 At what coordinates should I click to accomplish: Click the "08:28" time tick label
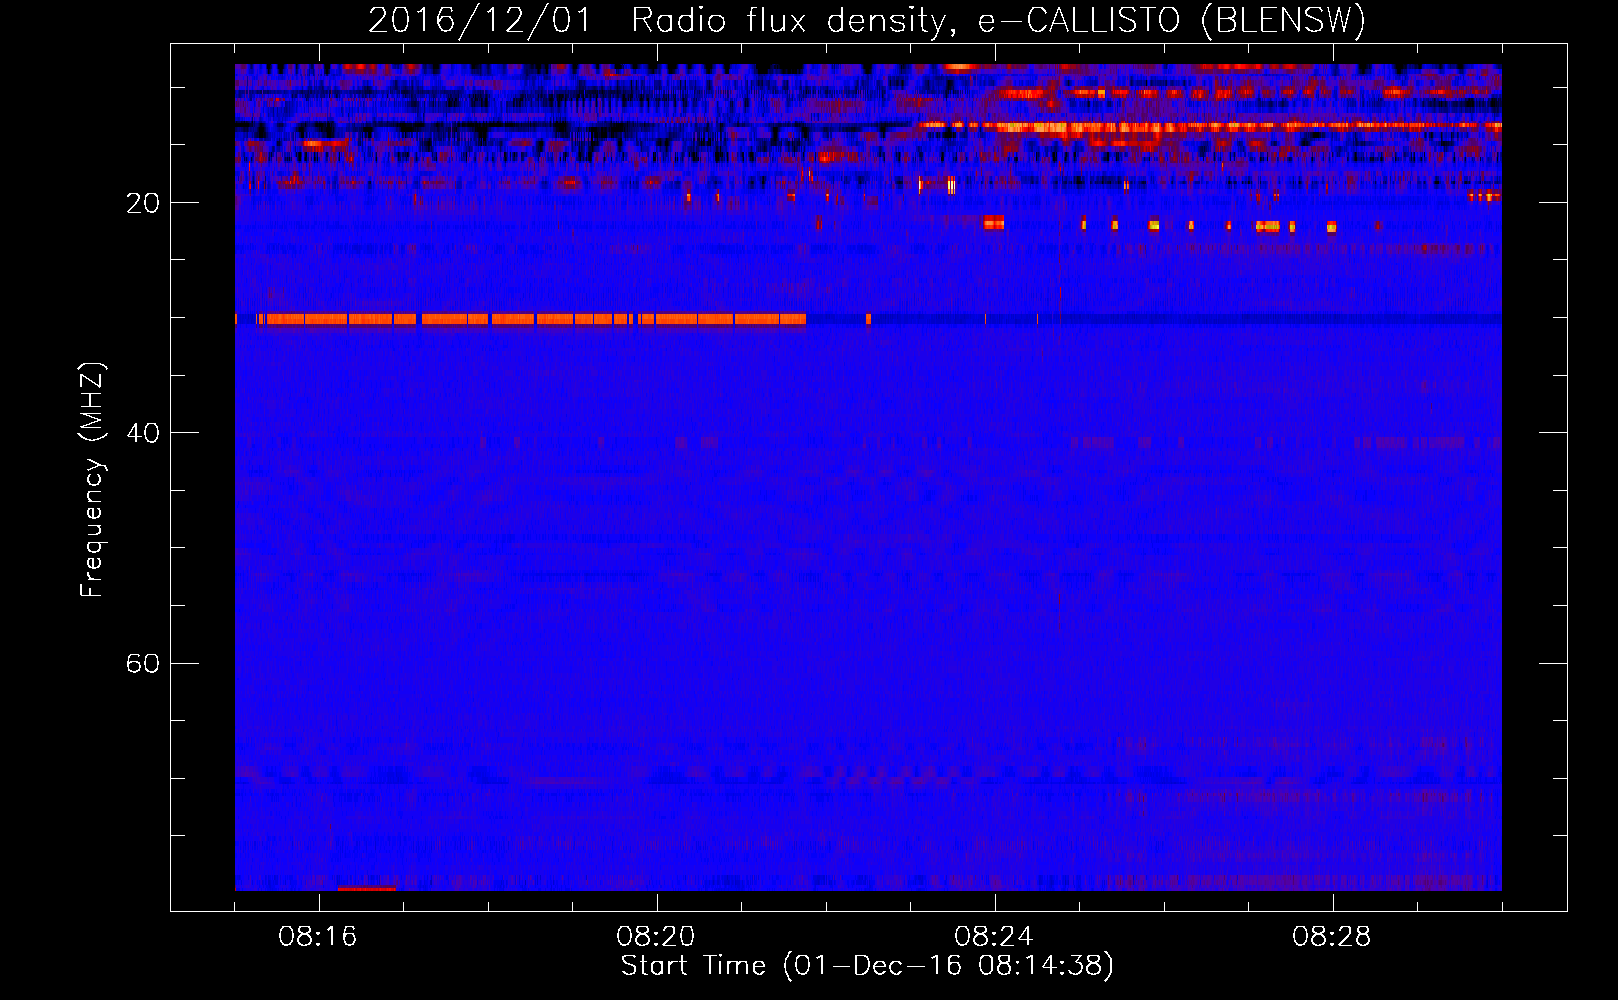tap(1332, 937)
